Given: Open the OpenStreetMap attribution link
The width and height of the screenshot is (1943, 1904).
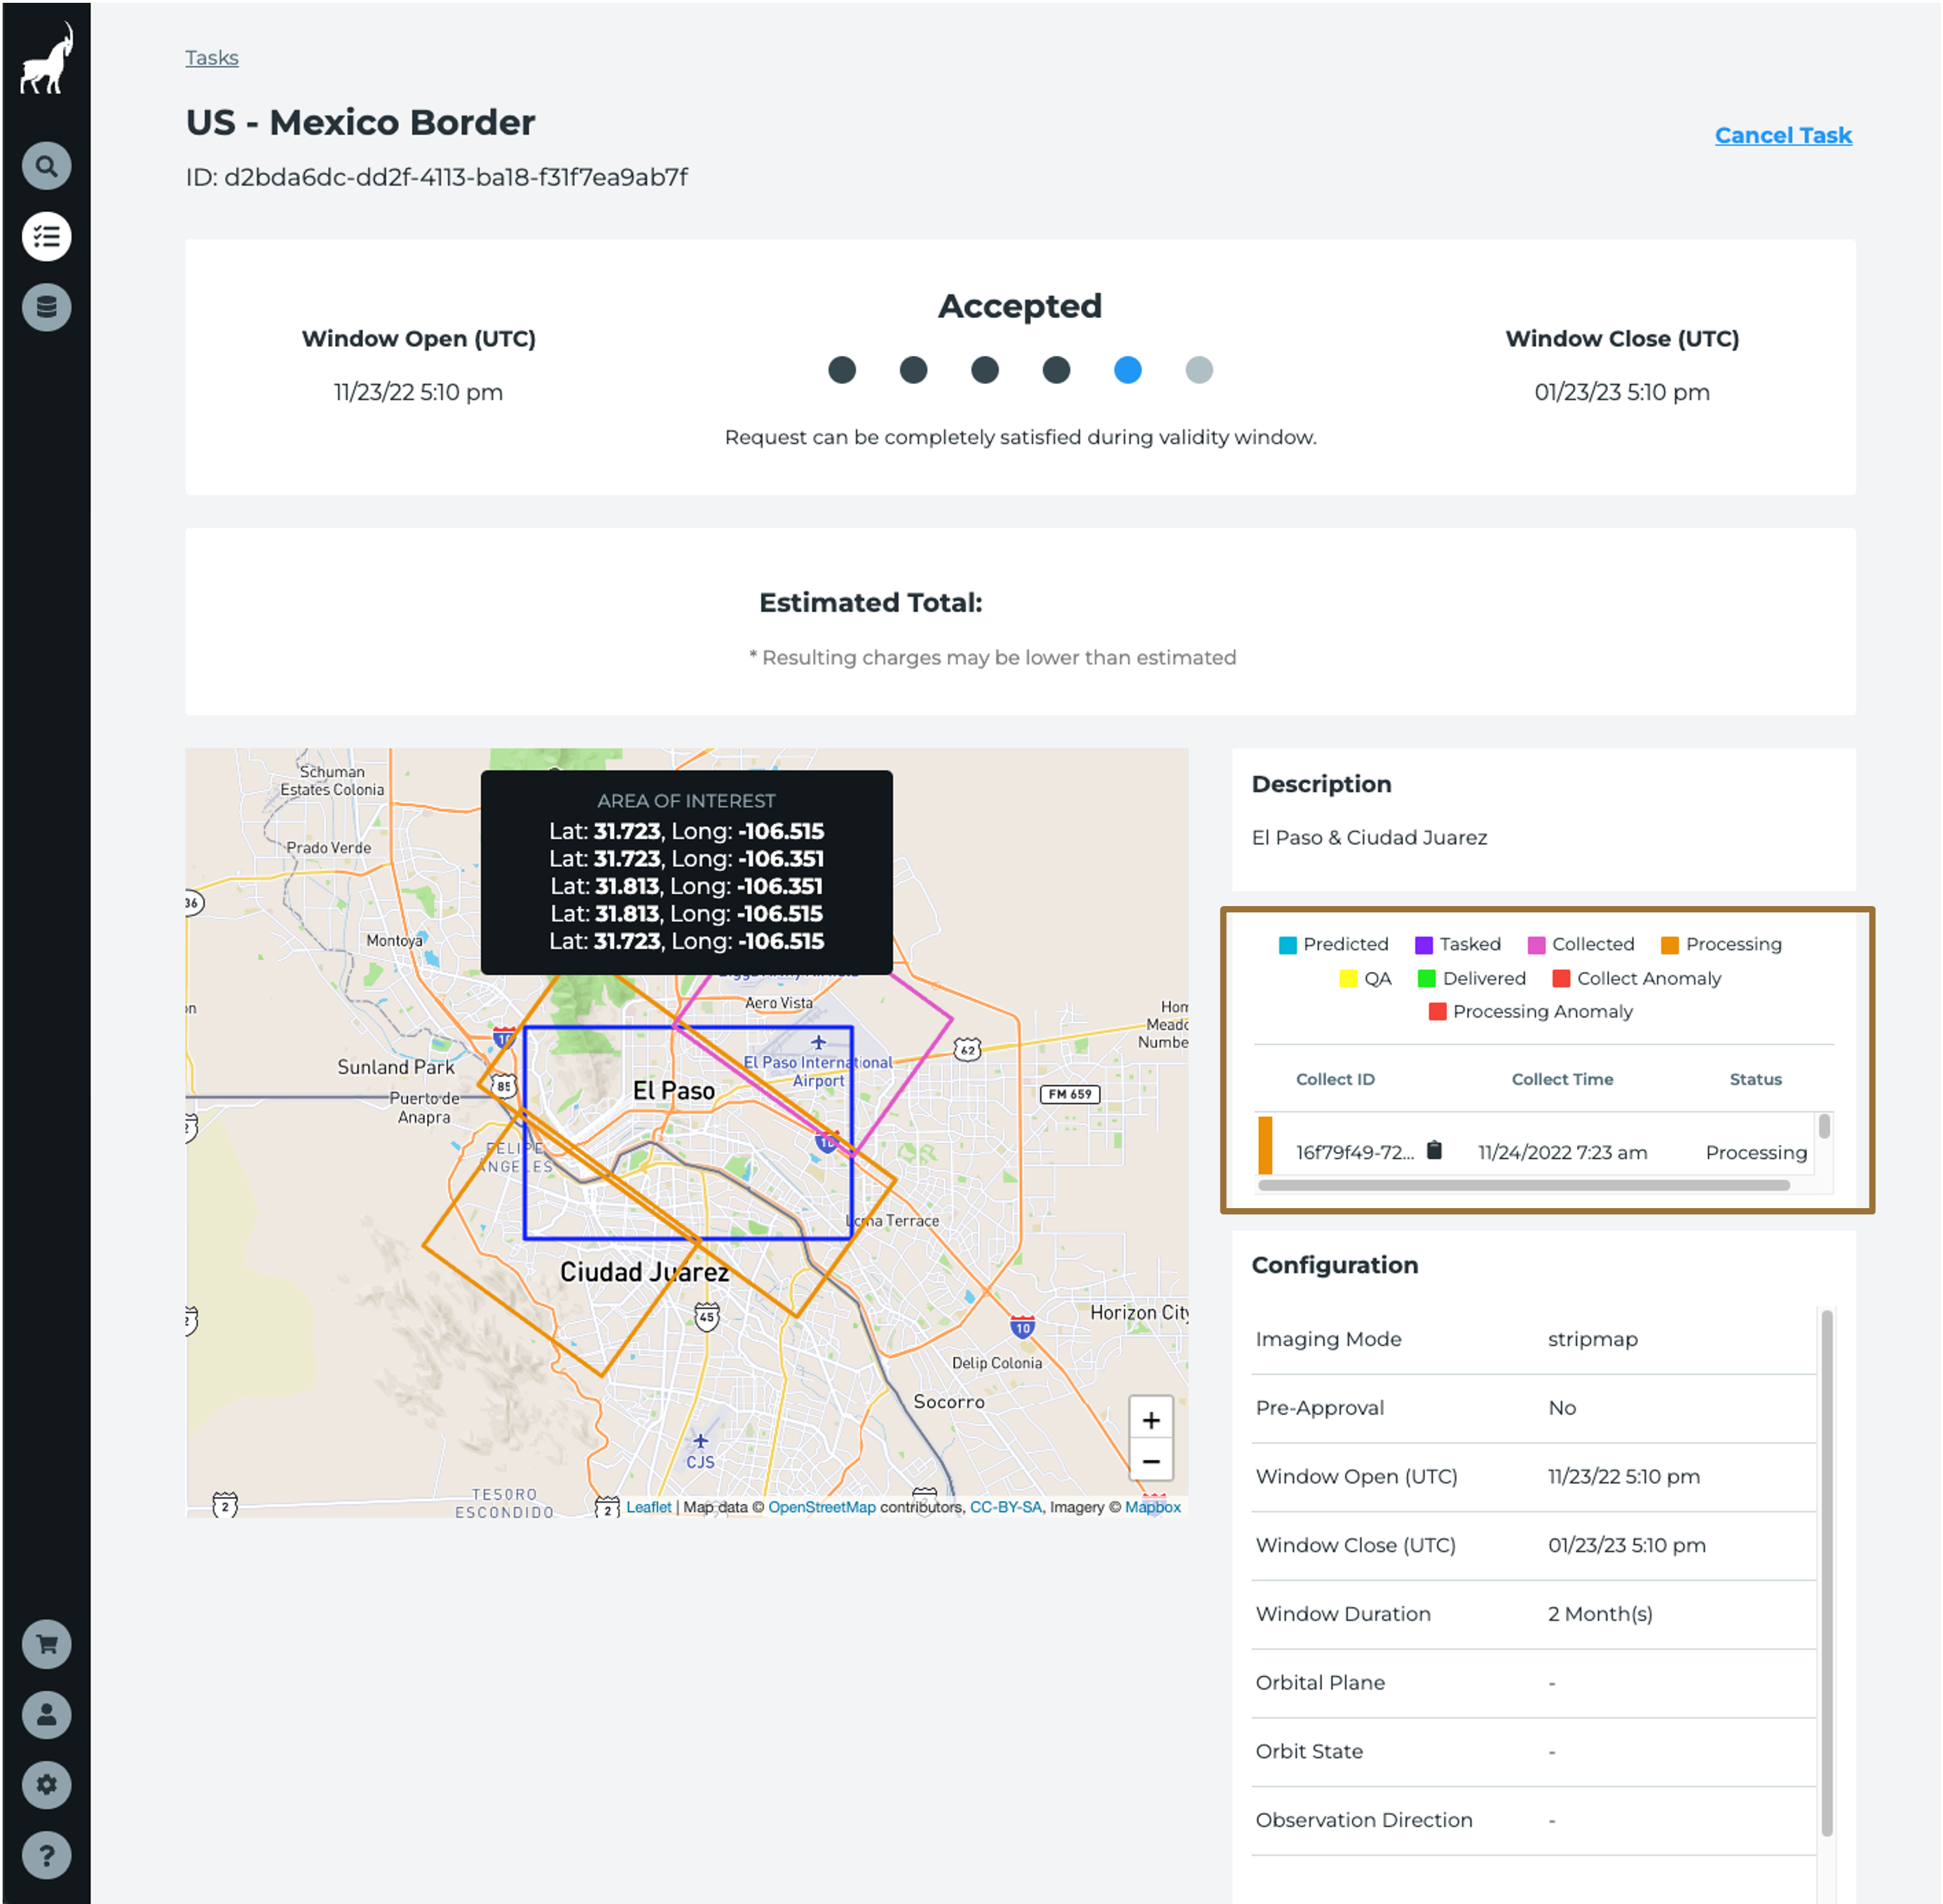Looking at the screenshot, I should tap(821, 1507).
